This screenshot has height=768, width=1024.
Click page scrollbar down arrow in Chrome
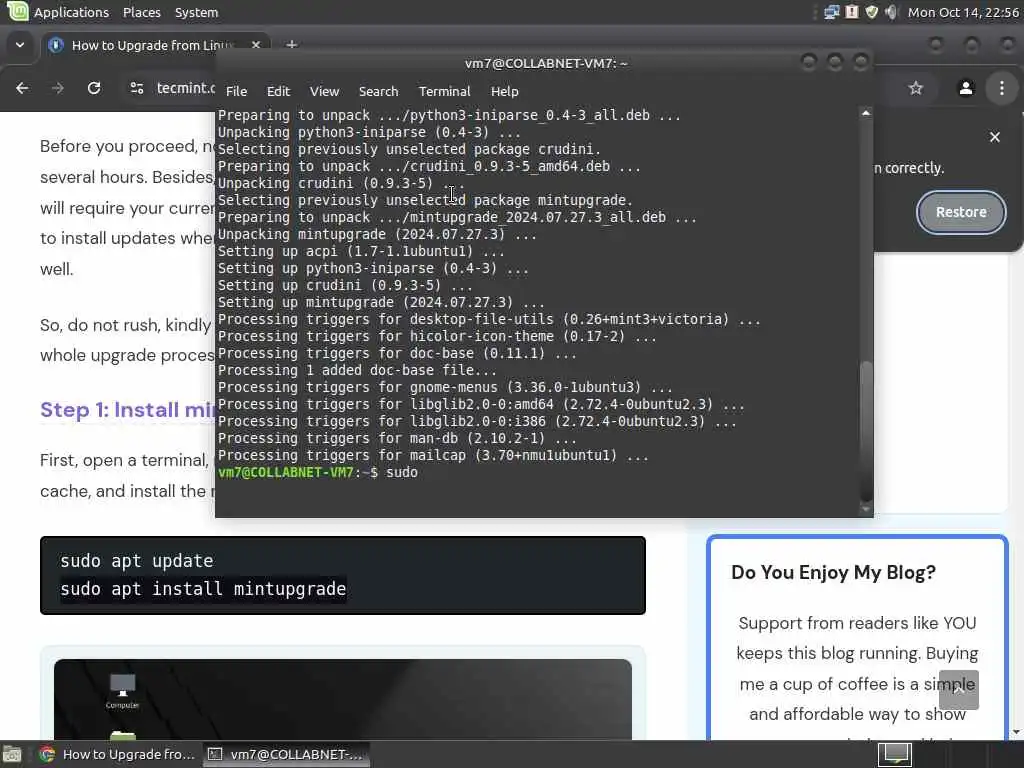point(1017,733)
